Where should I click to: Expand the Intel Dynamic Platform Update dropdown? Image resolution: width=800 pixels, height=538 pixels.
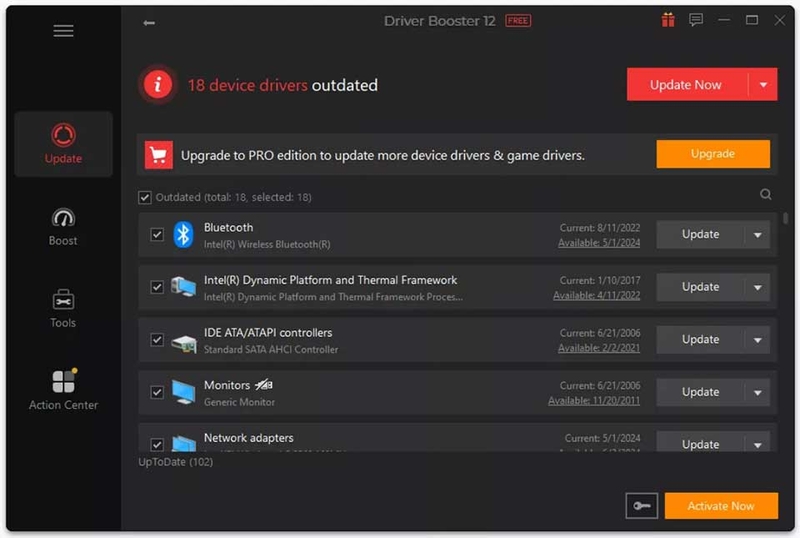(758, 287)
